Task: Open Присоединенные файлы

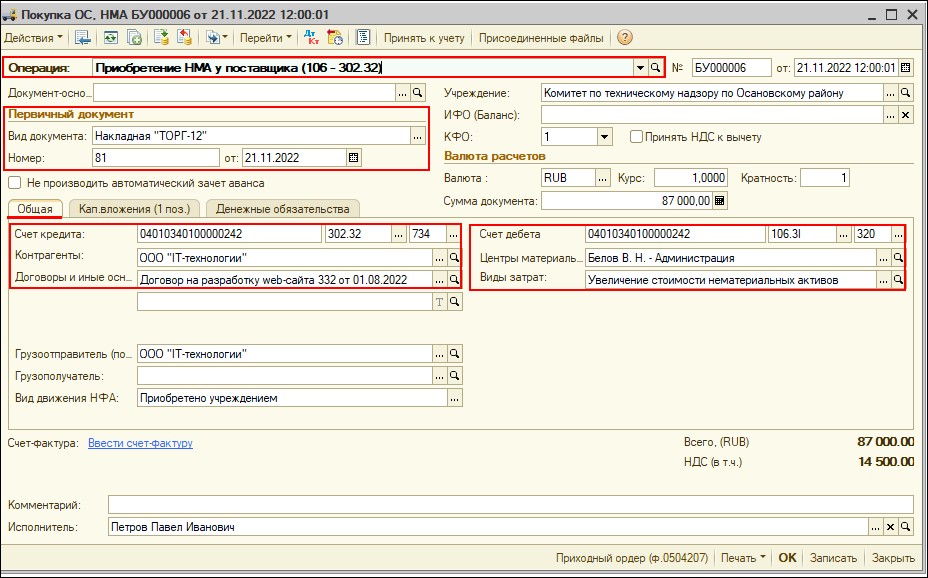Action: 541,38
